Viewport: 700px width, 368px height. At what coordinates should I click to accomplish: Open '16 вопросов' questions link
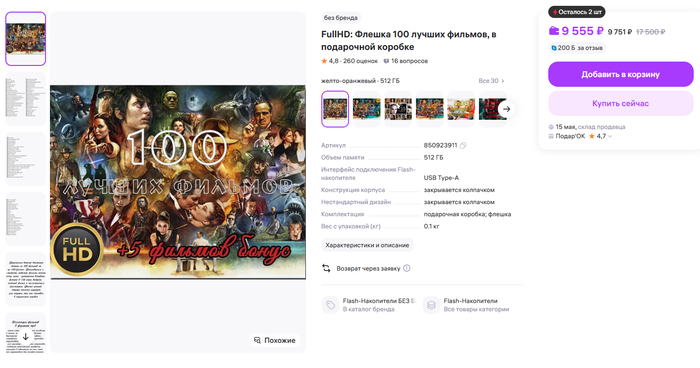point(406,61)
